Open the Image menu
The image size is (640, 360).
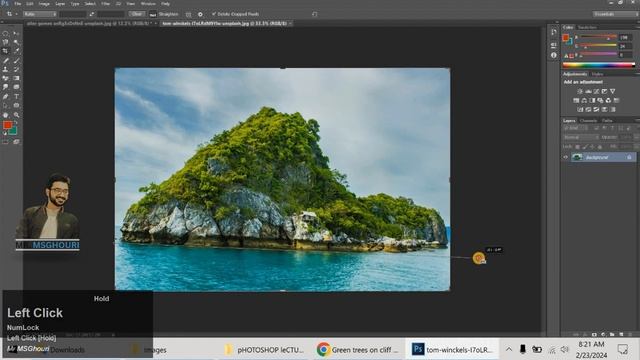pyautogui.click(x=44, y=4)
